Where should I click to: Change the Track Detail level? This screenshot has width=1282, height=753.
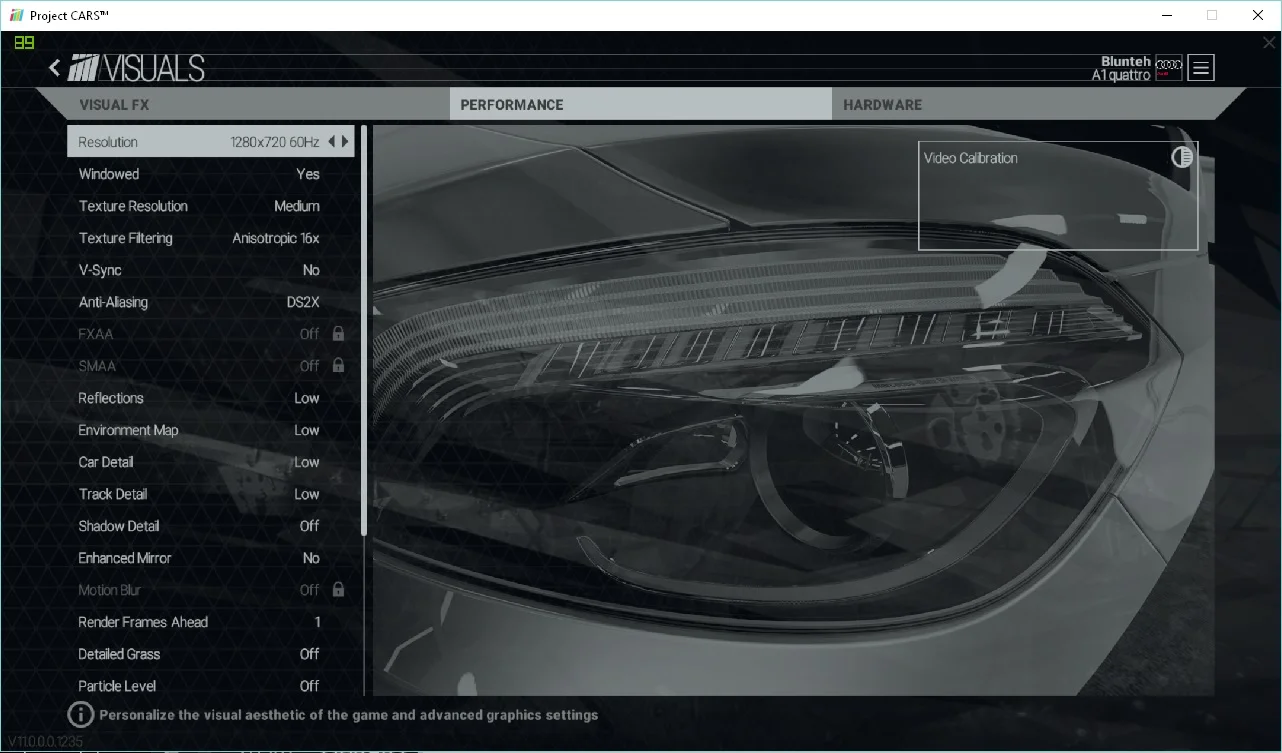[x=211, y=494]
